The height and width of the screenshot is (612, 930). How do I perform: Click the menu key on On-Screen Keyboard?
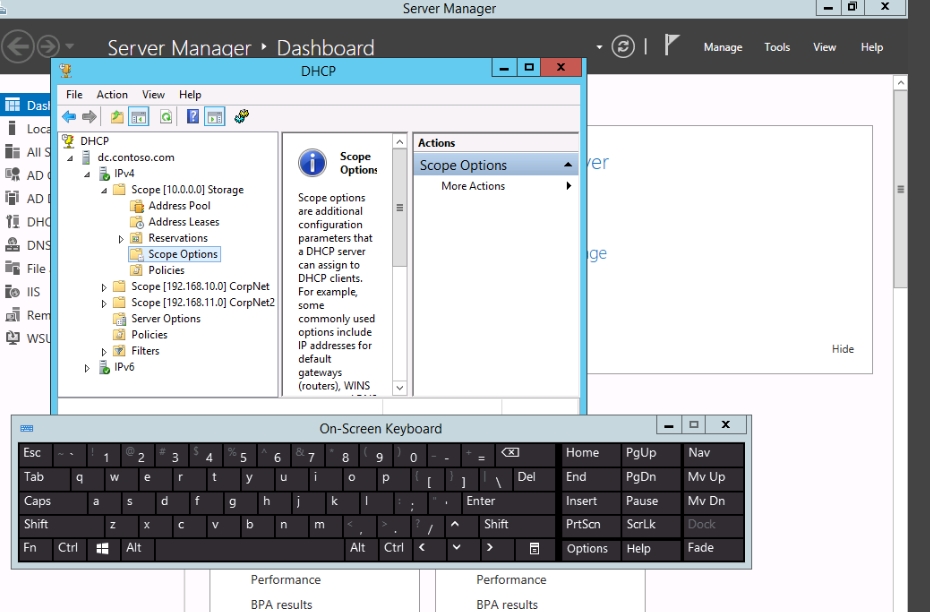tap(534, 549)
